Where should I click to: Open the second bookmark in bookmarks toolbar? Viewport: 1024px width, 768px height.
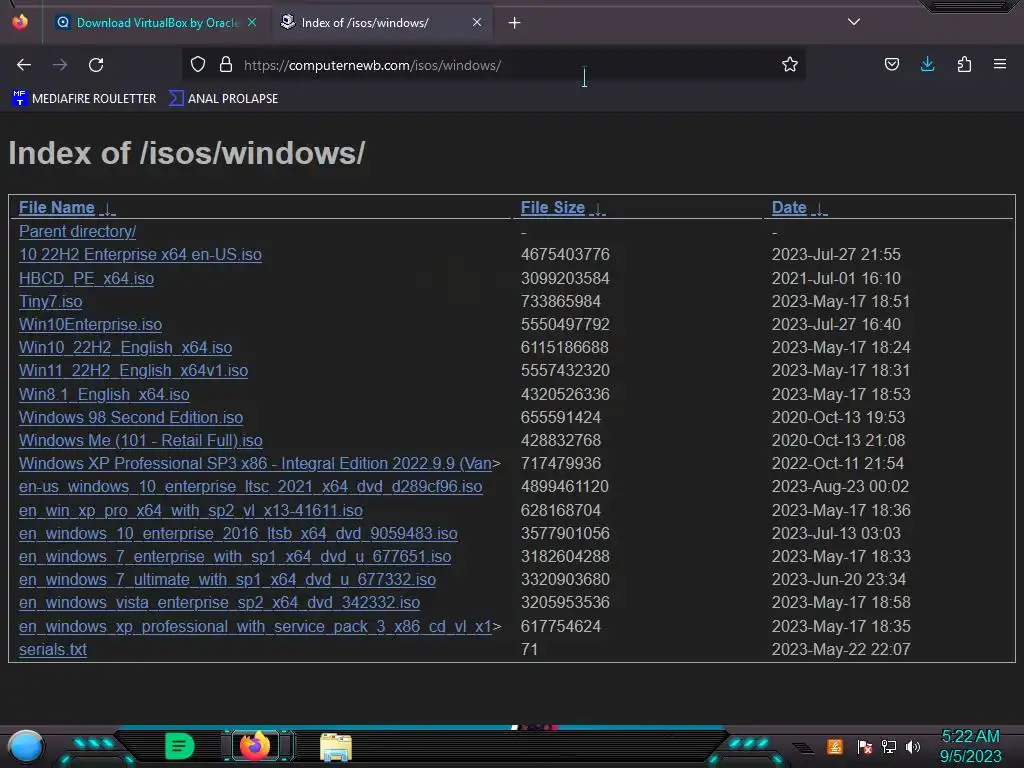tap(223, 99)
